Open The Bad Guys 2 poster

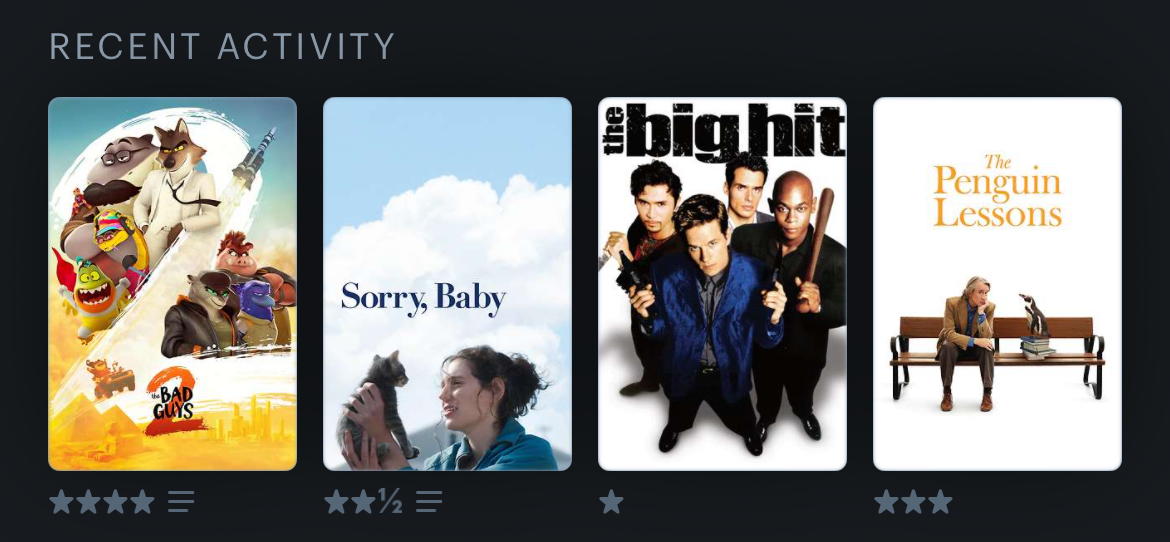[x=172, y=284]
